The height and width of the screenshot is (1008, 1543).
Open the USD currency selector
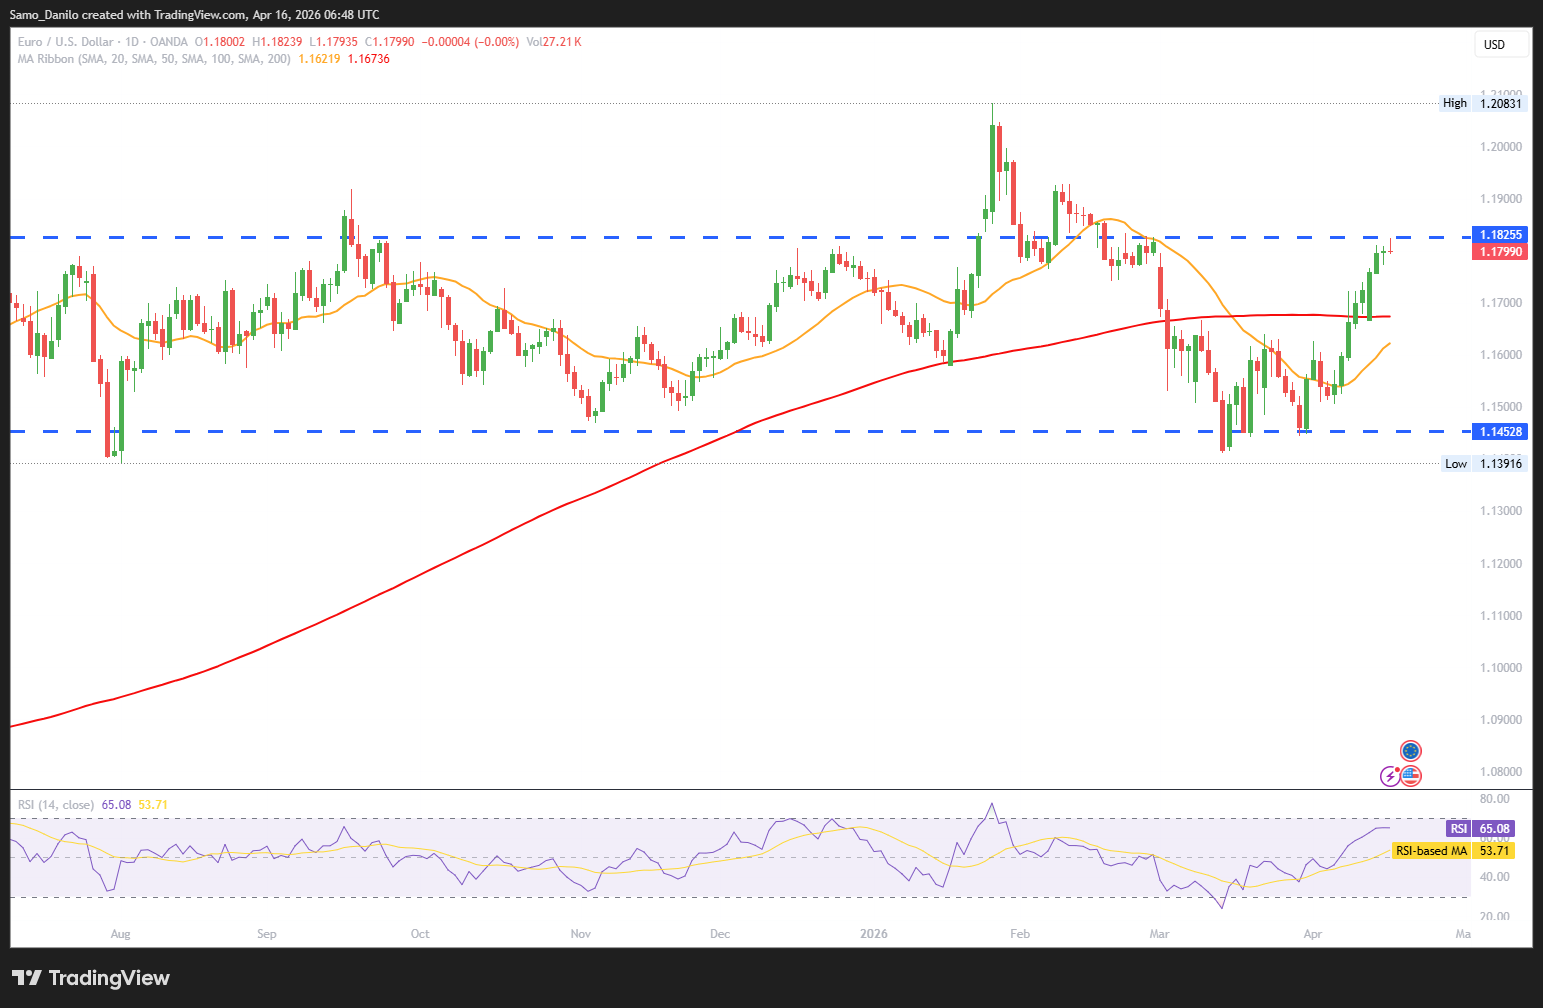click(x=1501, y=44)
